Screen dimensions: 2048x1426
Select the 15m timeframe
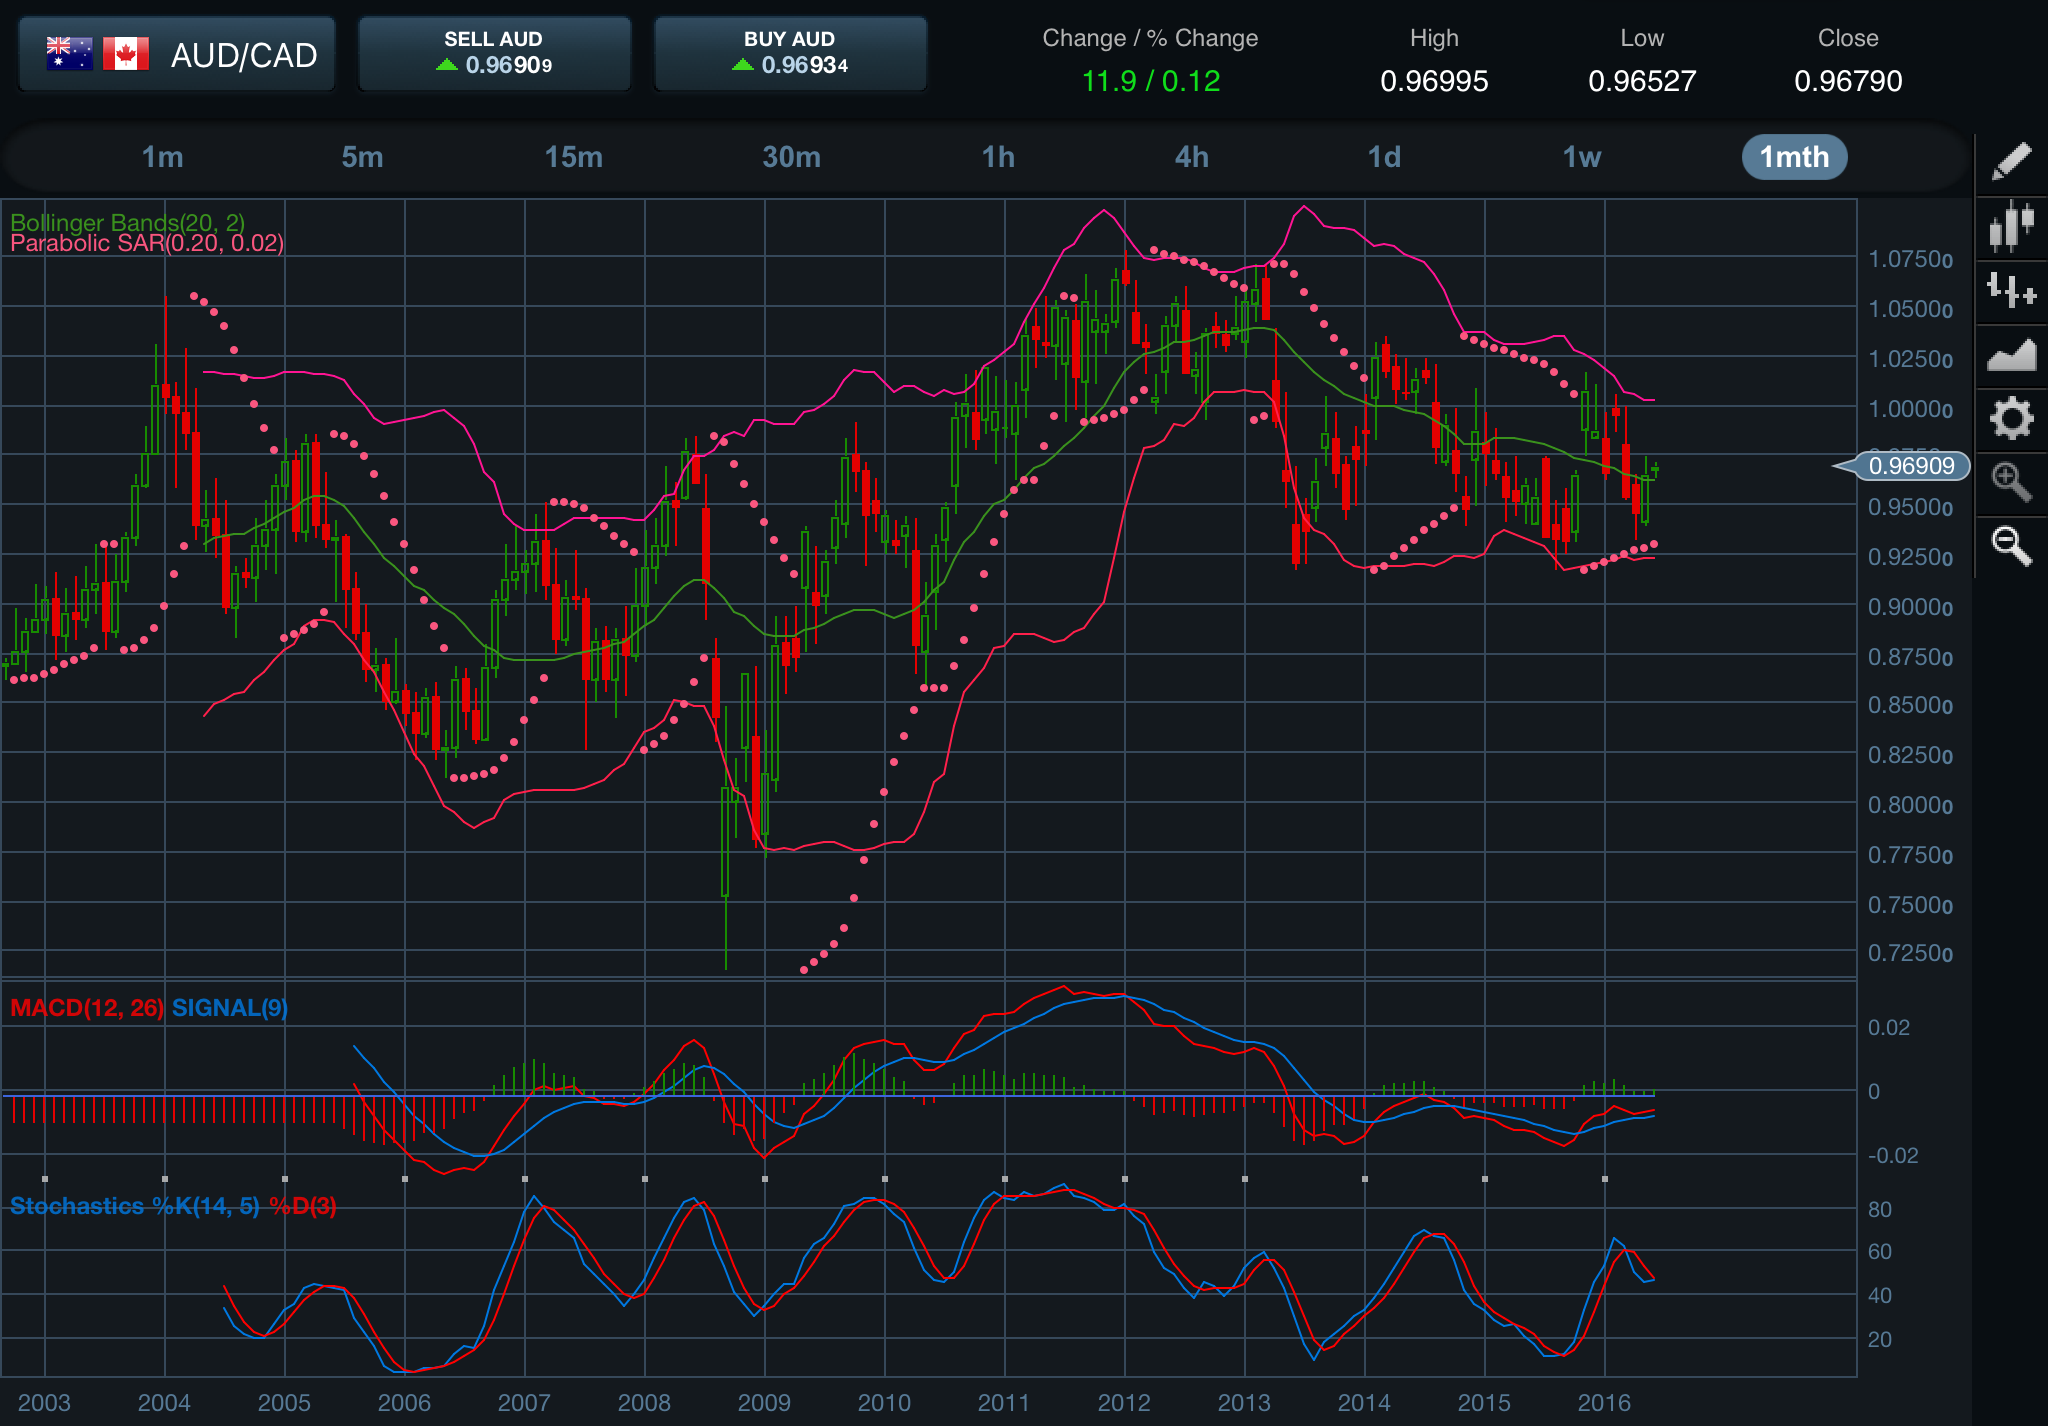[573, 157]
